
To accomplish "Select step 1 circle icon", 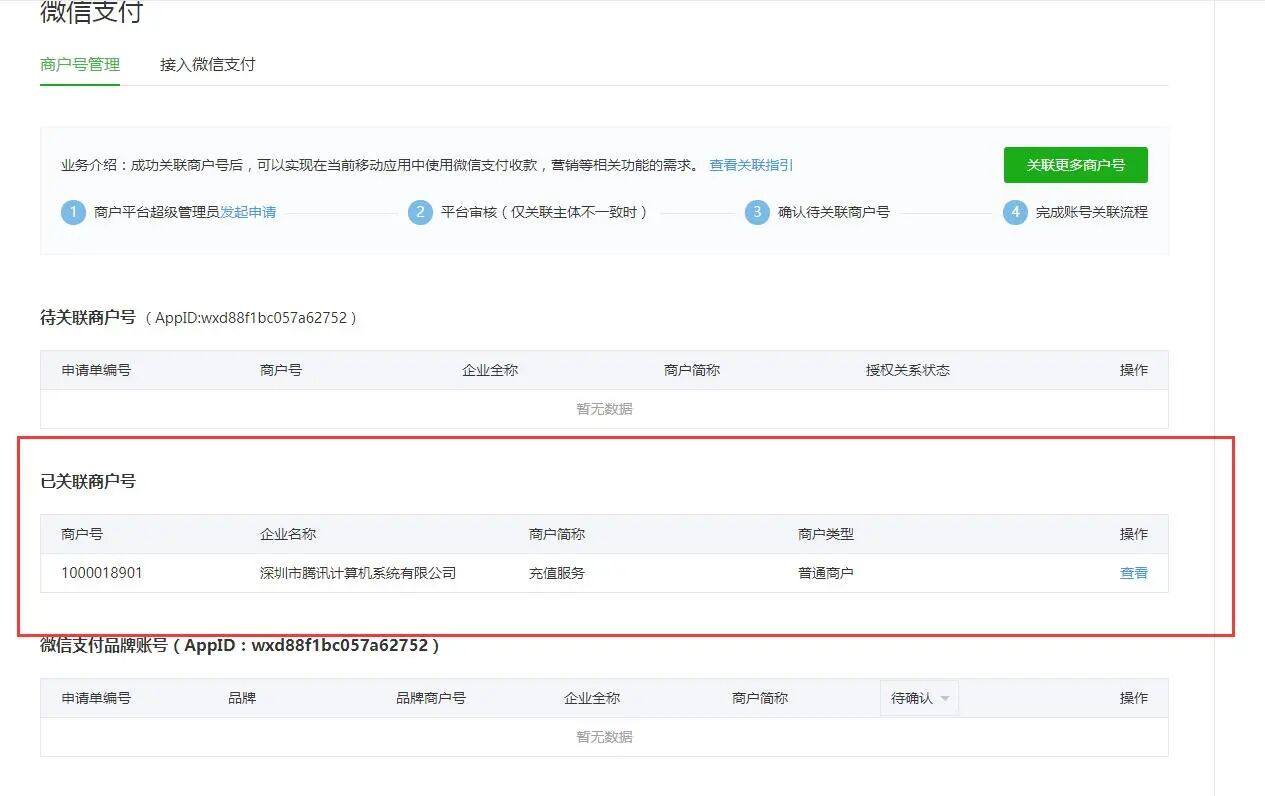I will click(x=73, y=212).
